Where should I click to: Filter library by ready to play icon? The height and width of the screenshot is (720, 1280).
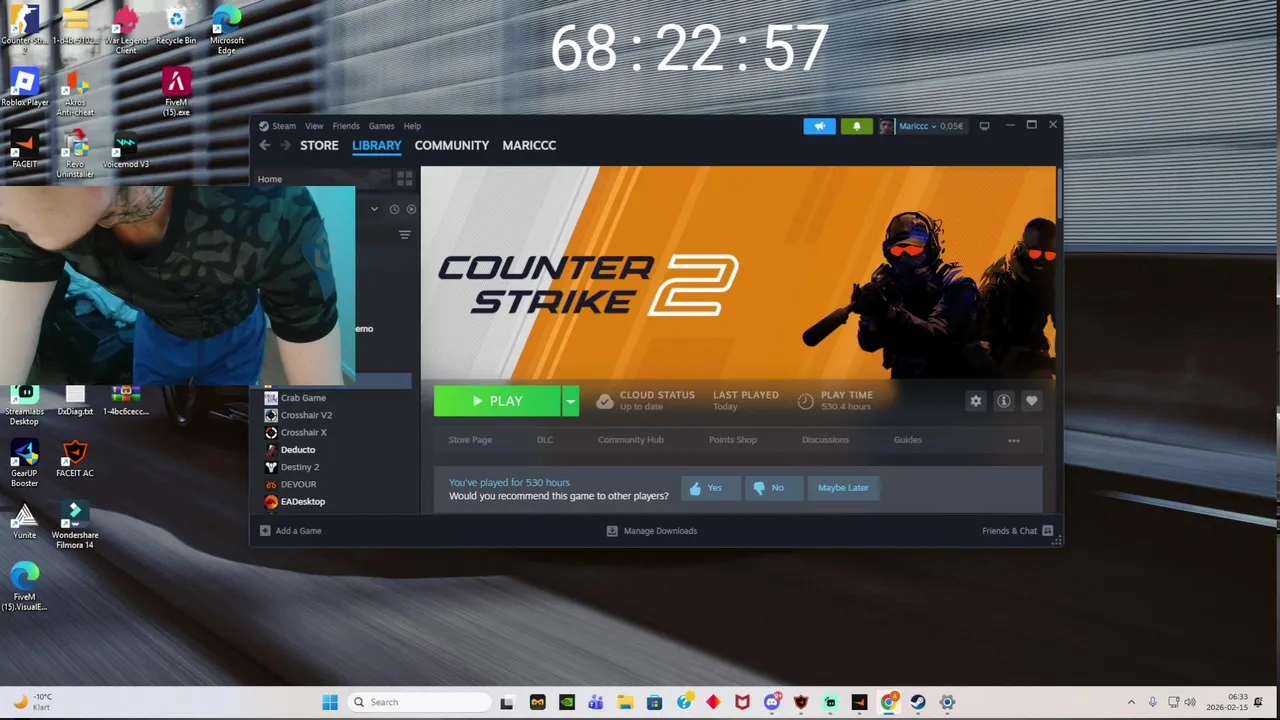point(411,209)
